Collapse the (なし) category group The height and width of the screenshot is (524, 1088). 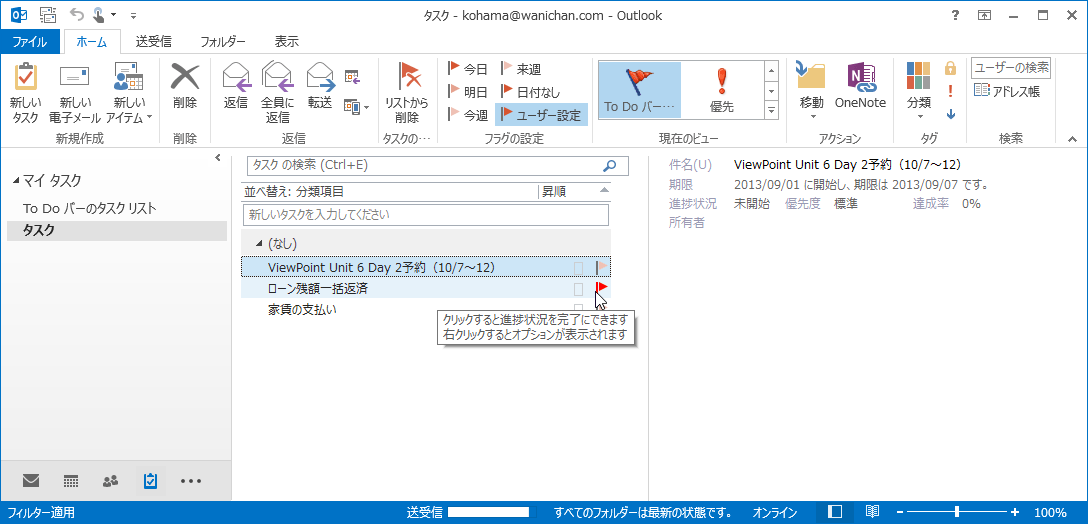click(x=259, y=244)
